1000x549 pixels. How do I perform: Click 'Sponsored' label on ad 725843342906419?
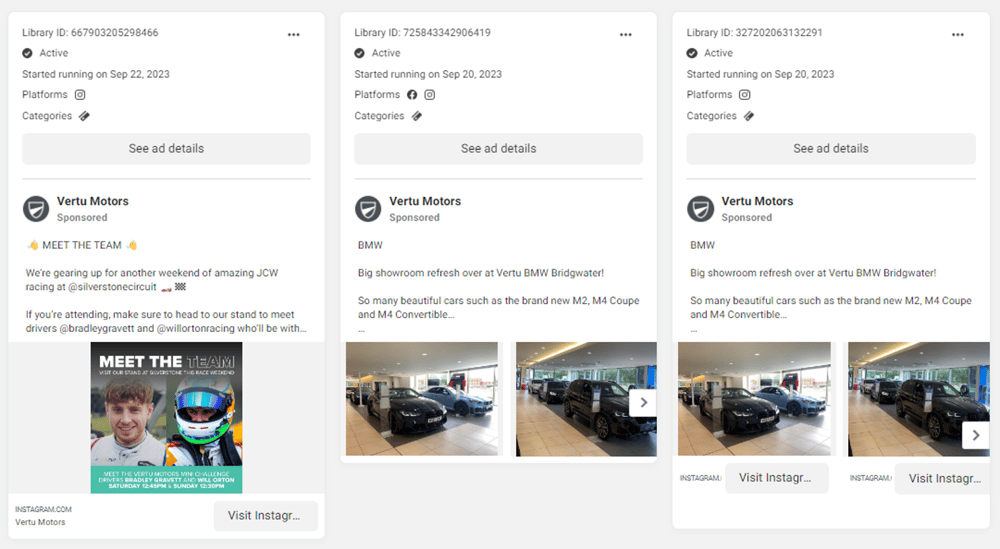(415, 217)
